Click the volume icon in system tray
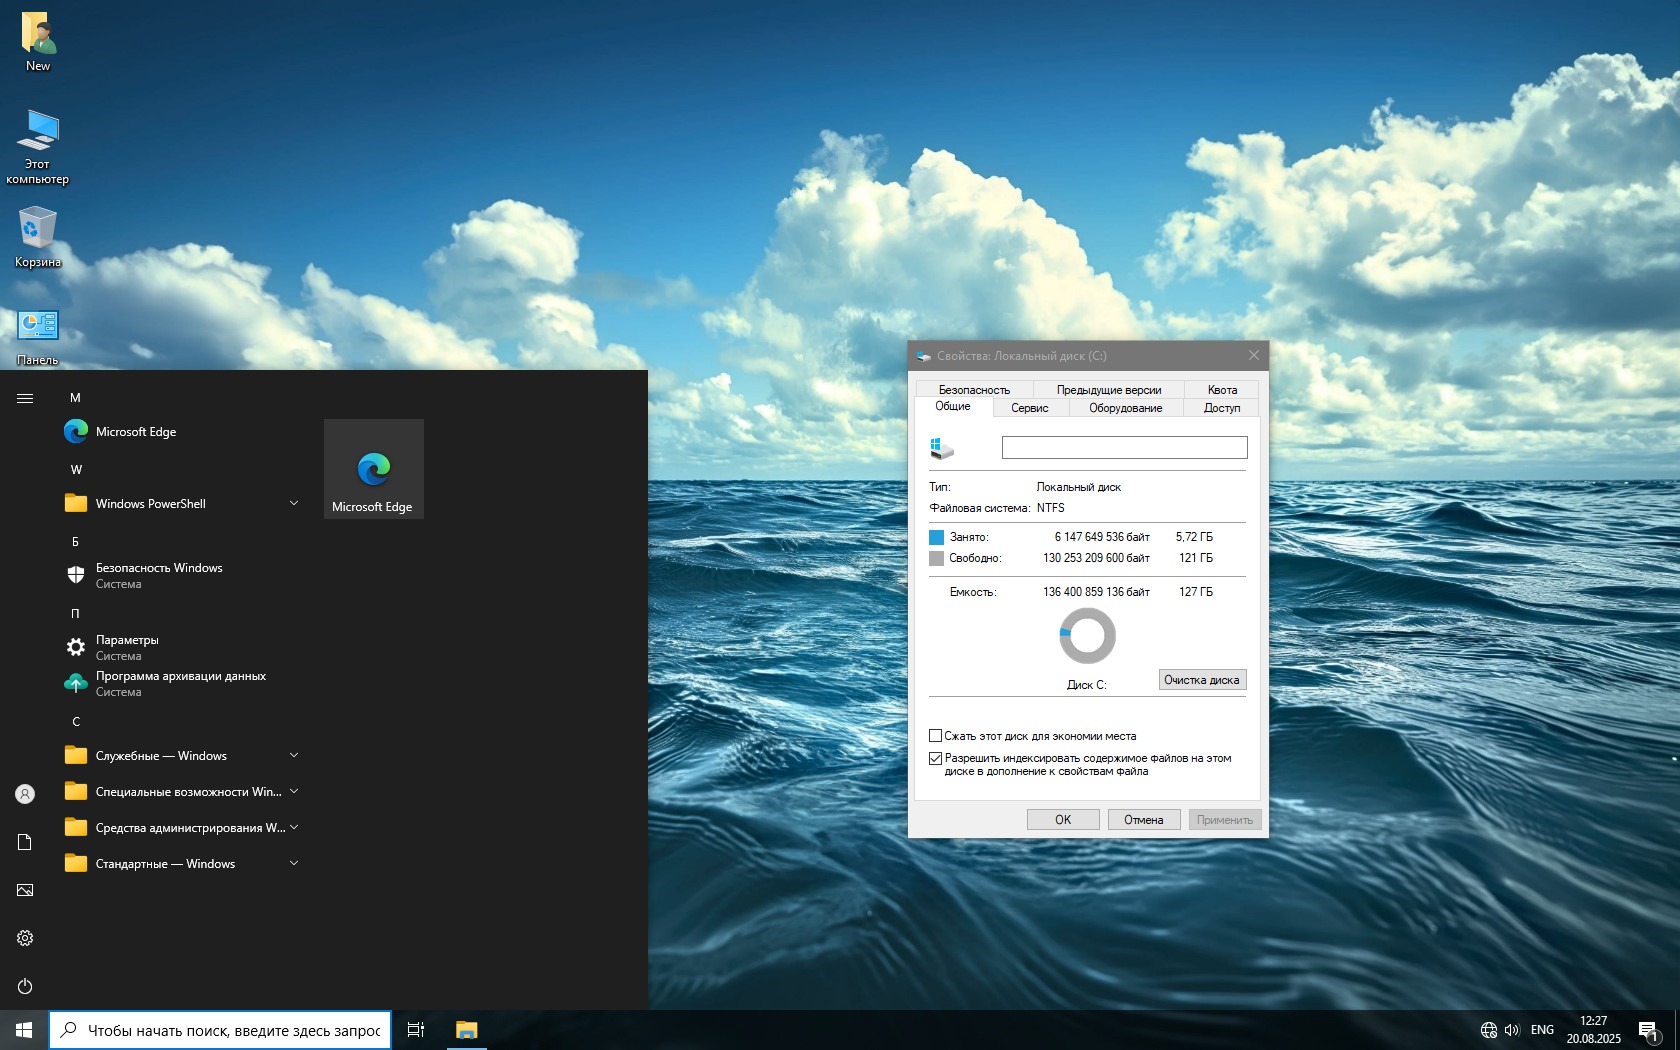 [x=1511, y=1030]
